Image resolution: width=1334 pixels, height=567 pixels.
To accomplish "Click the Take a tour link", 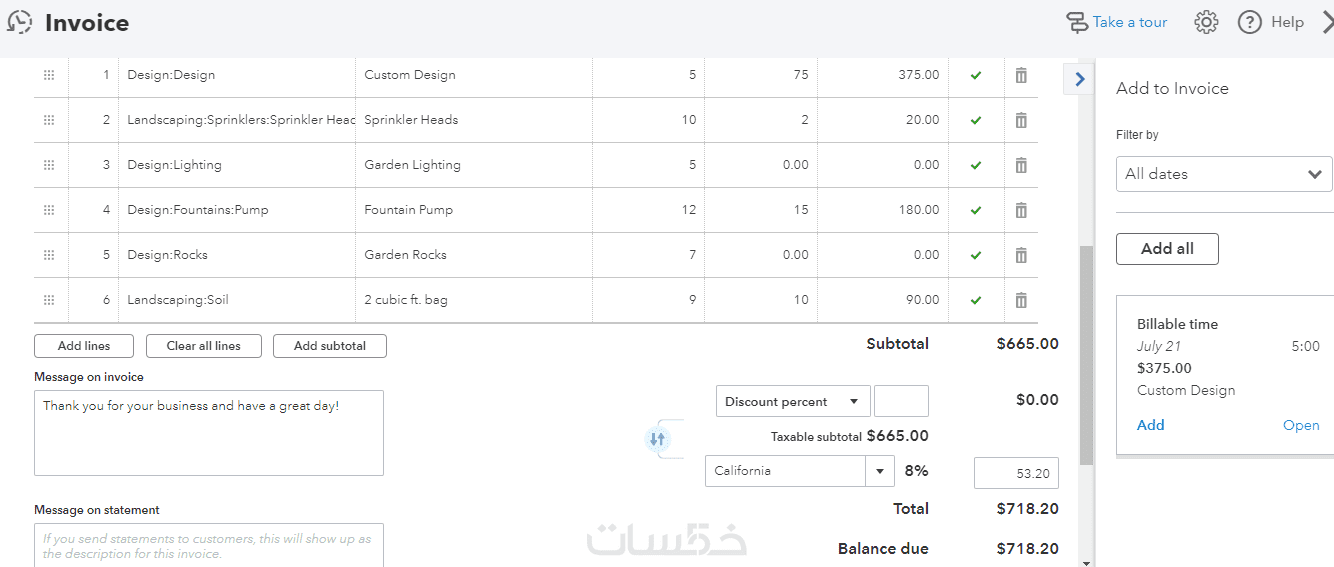I will (x=1129, y=22).
